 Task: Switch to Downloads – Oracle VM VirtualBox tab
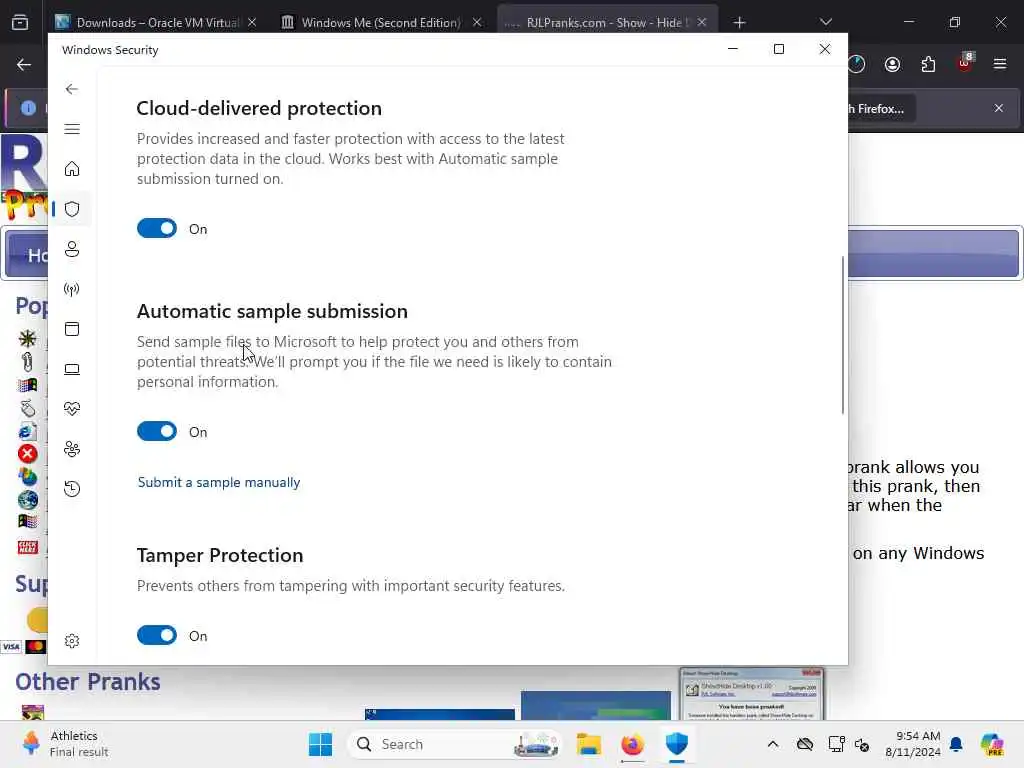tap(157, 22)
